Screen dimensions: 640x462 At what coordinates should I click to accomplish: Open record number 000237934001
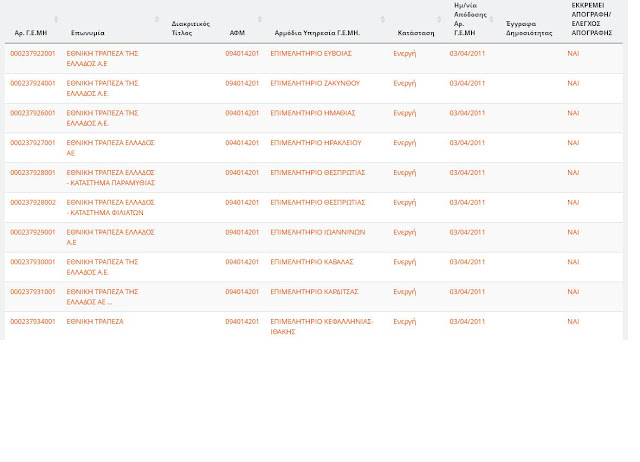tap(33, 322)
